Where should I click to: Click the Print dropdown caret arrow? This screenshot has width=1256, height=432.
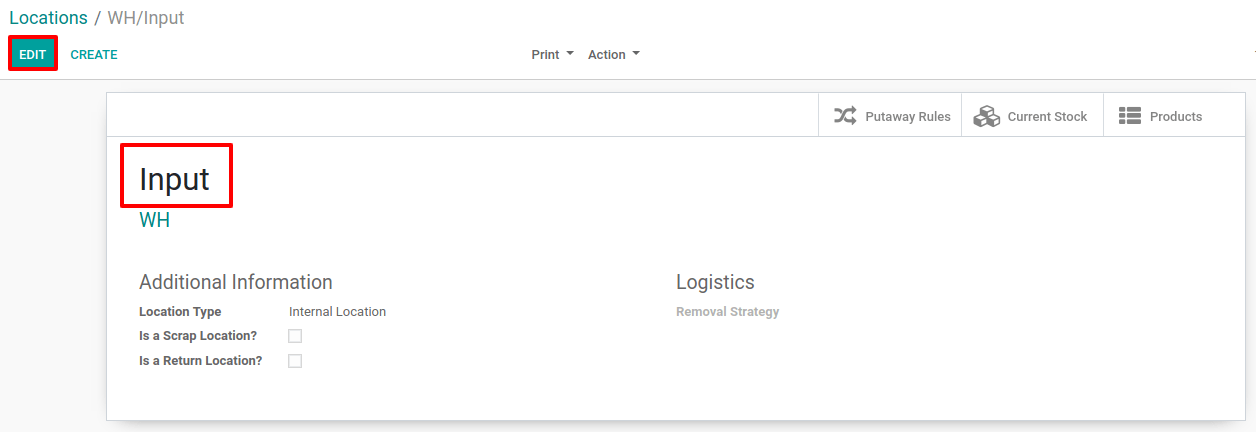(570, 54)
